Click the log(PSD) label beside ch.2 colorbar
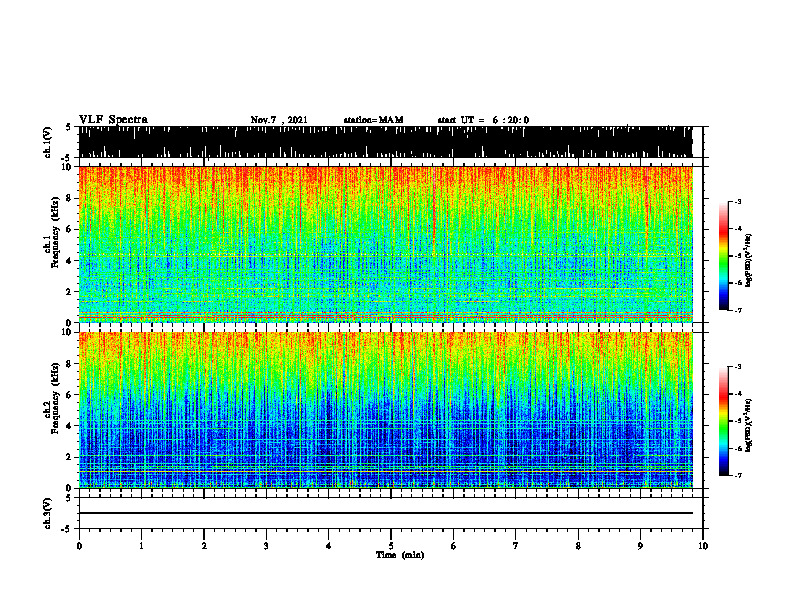This screenshot has height=612, width=792. [x=749, y=425]
